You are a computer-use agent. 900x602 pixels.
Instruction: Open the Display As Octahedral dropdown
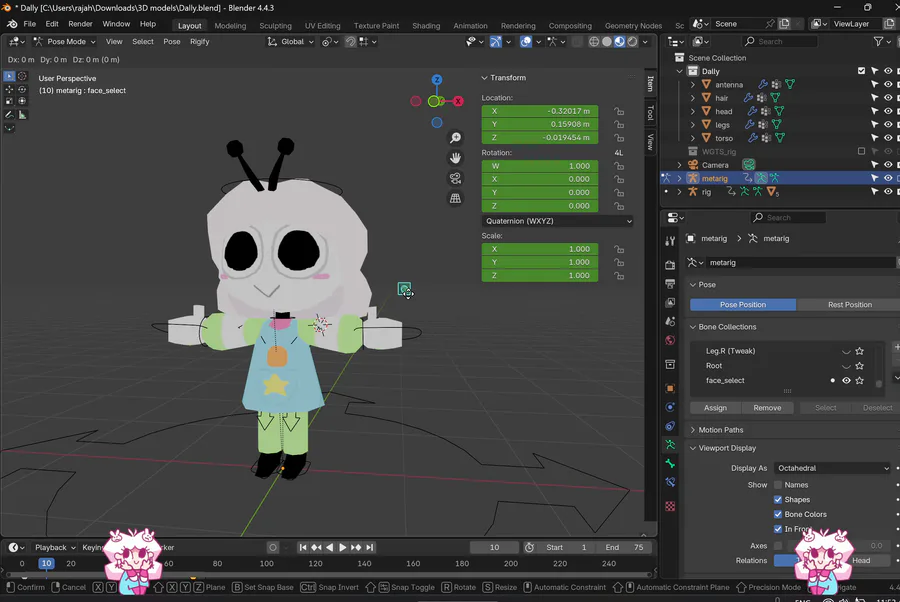click(x=832, y=468)
